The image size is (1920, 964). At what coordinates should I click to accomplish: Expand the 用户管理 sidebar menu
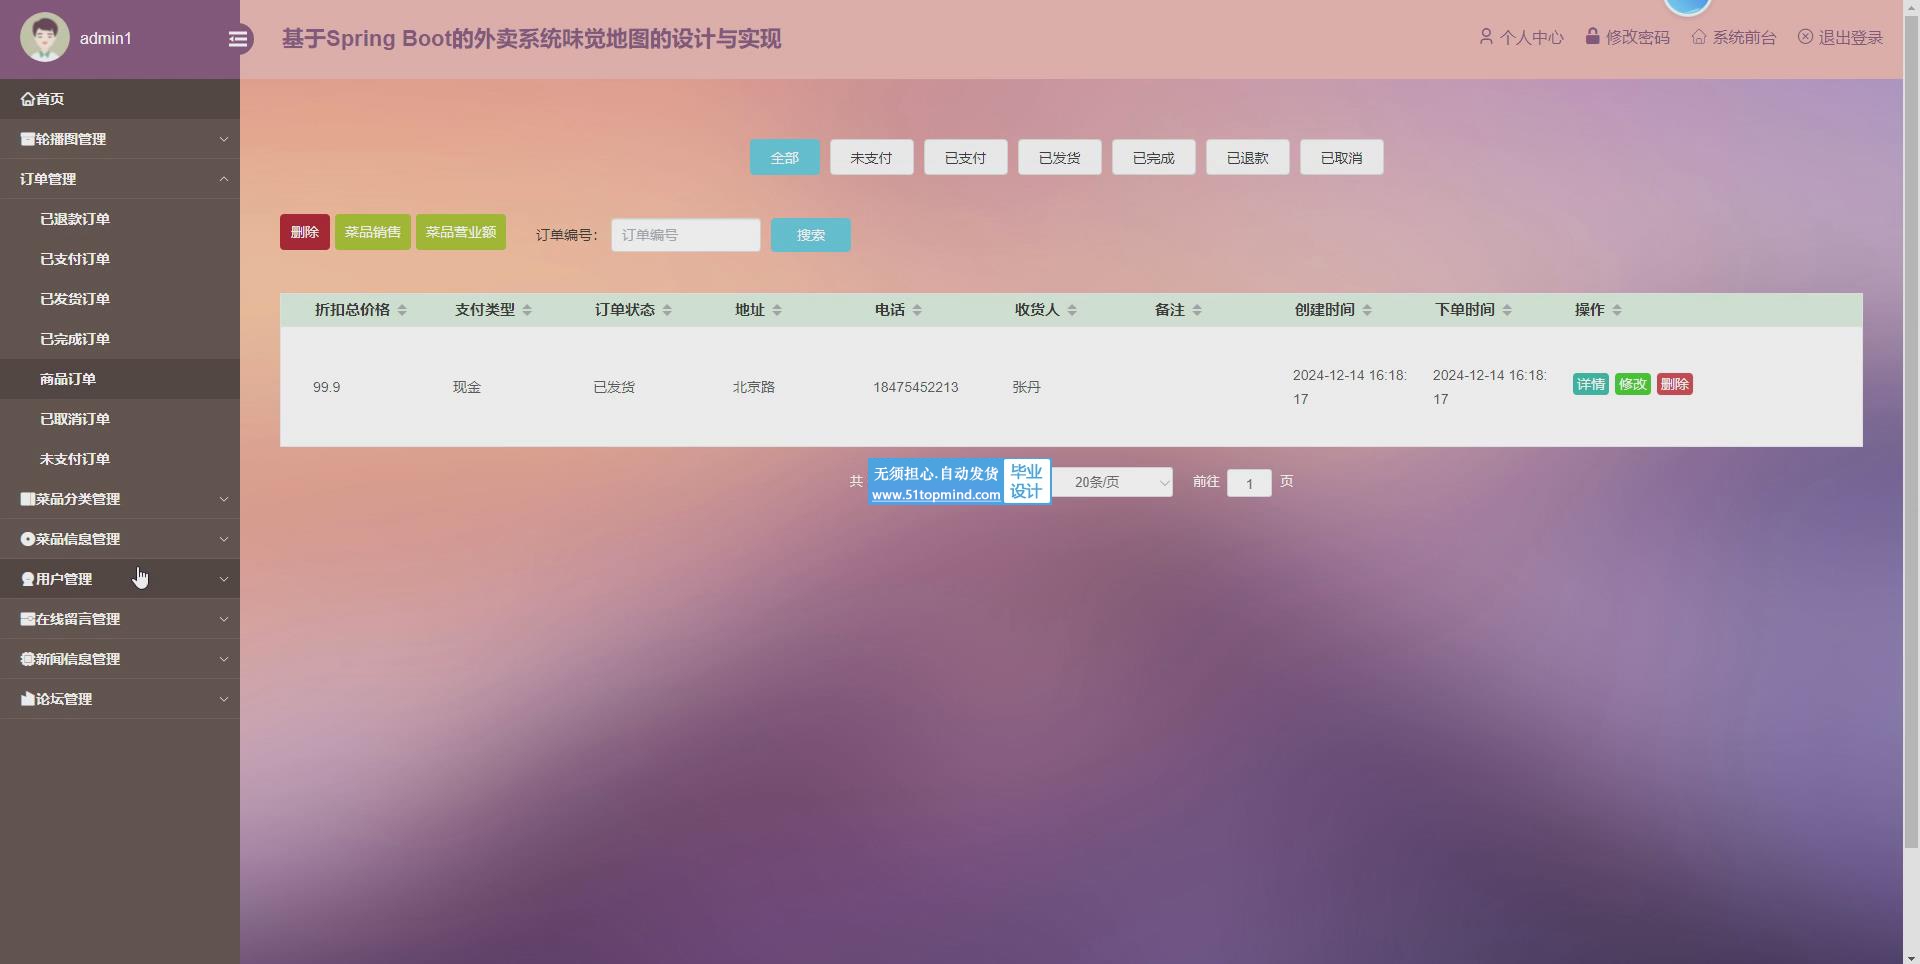pos(120,579)
